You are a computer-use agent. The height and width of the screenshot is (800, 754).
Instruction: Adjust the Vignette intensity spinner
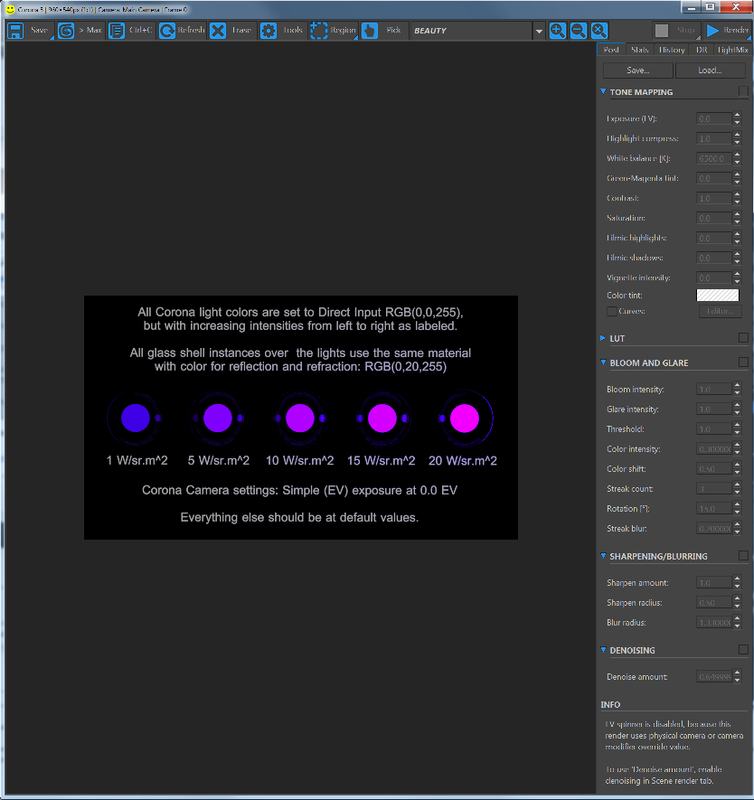[737, 278]
